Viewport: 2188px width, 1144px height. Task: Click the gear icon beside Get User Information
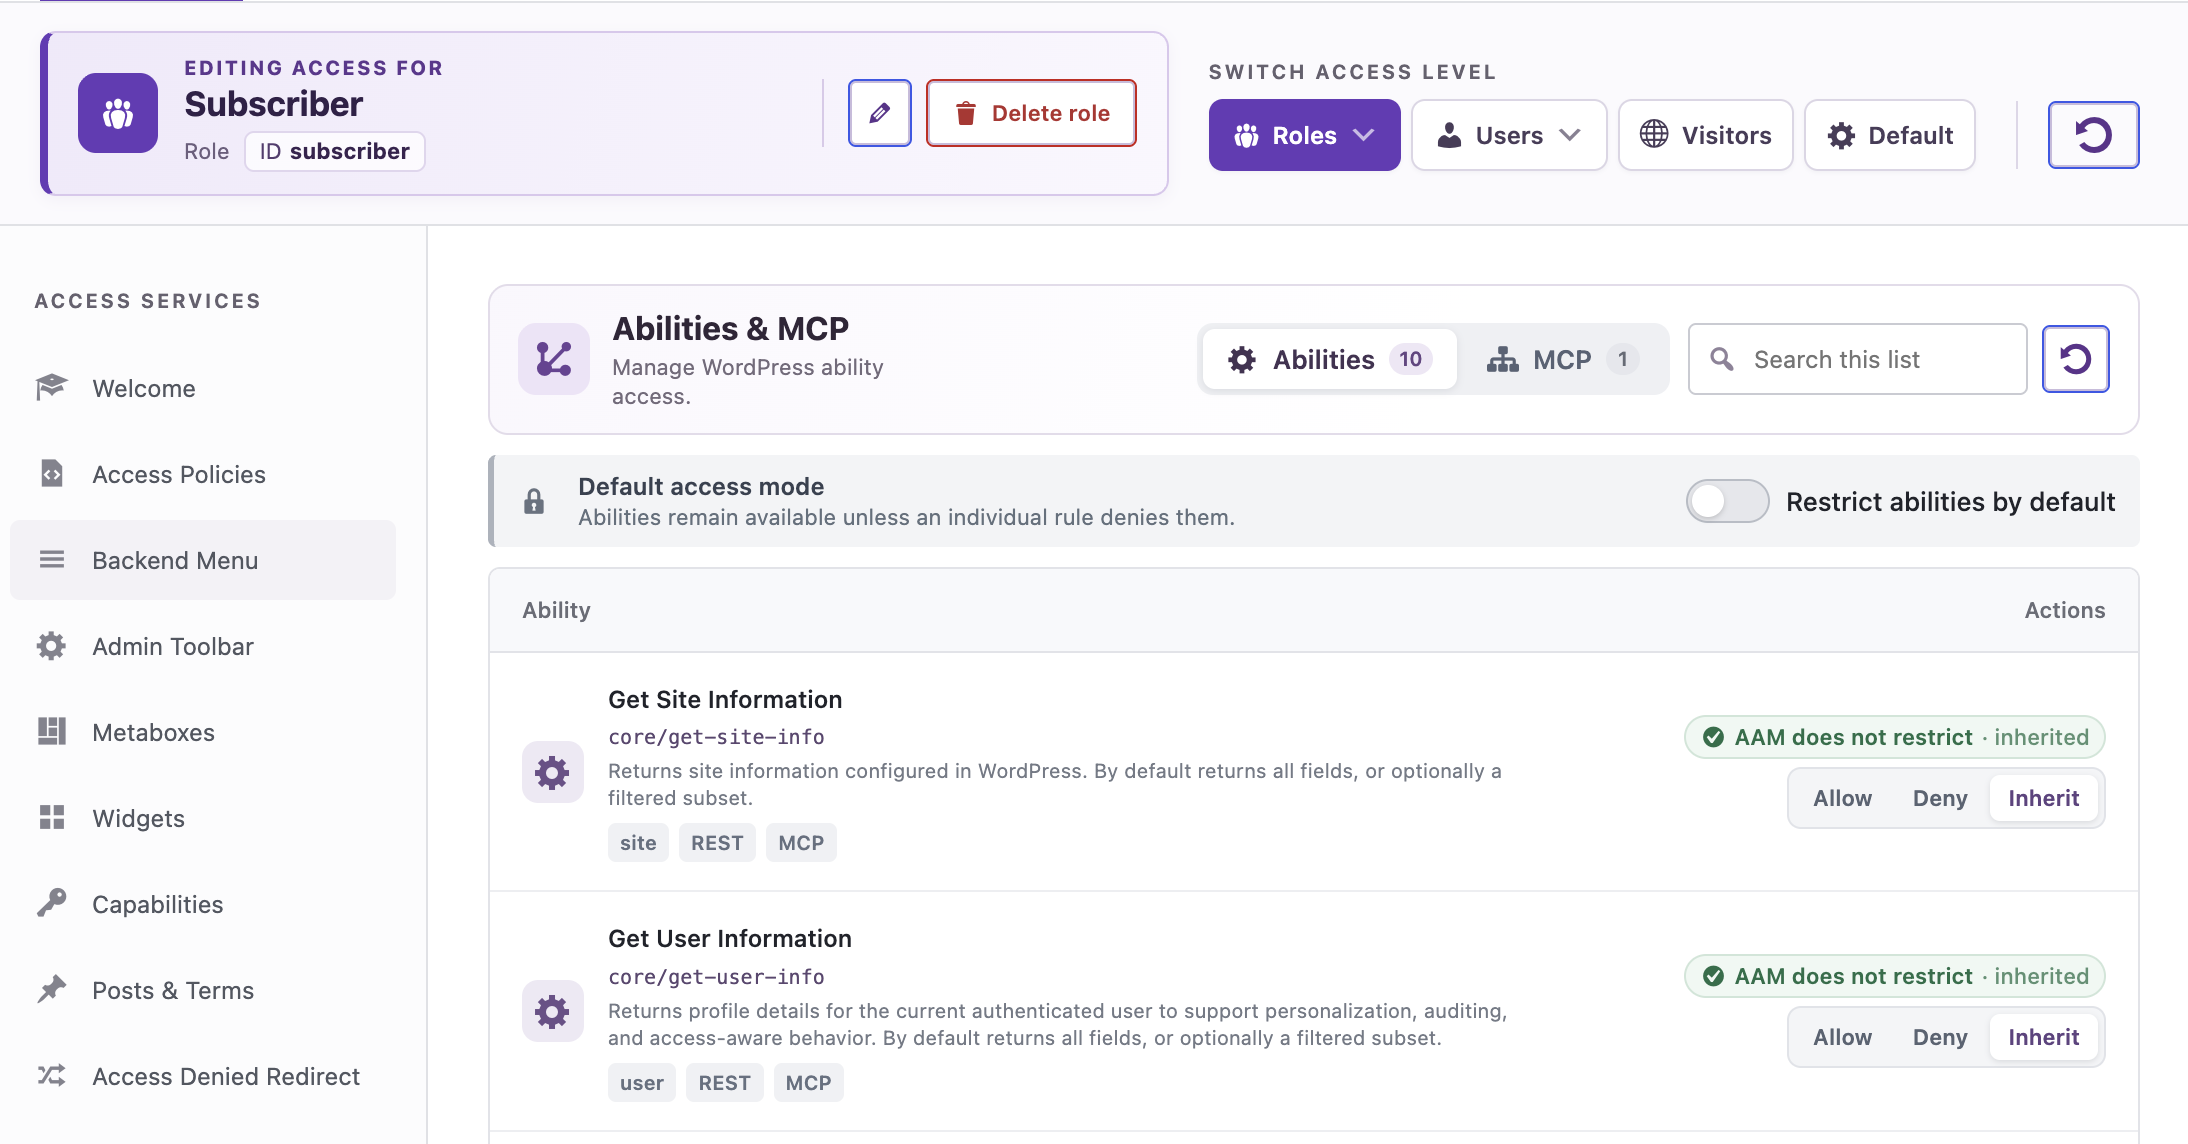(552, 1011)
